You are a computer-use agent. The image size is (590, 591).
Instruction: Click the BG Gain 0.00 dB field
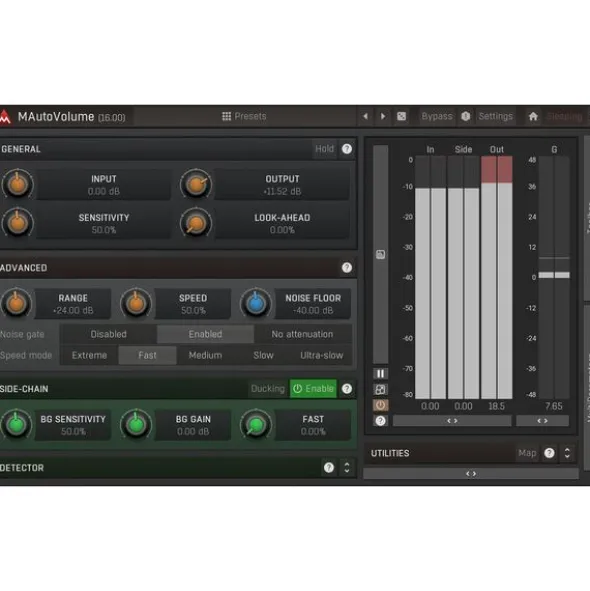193,425
